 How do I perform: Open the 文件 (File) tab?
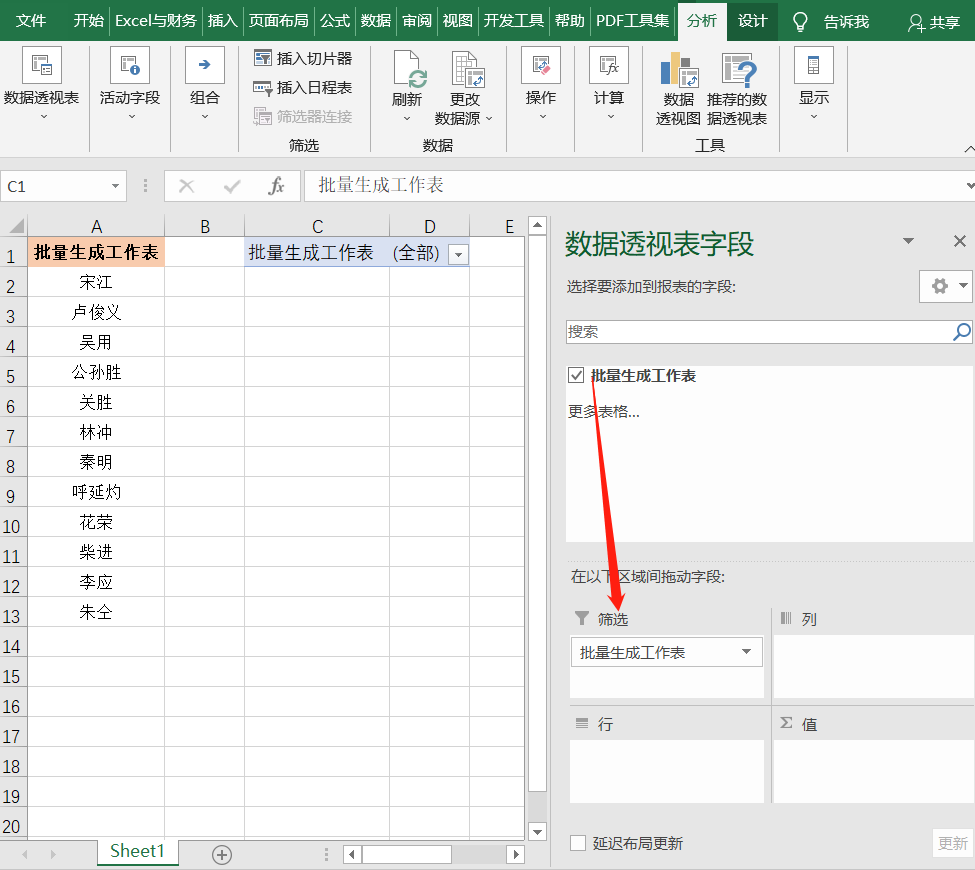coord(30,21)
